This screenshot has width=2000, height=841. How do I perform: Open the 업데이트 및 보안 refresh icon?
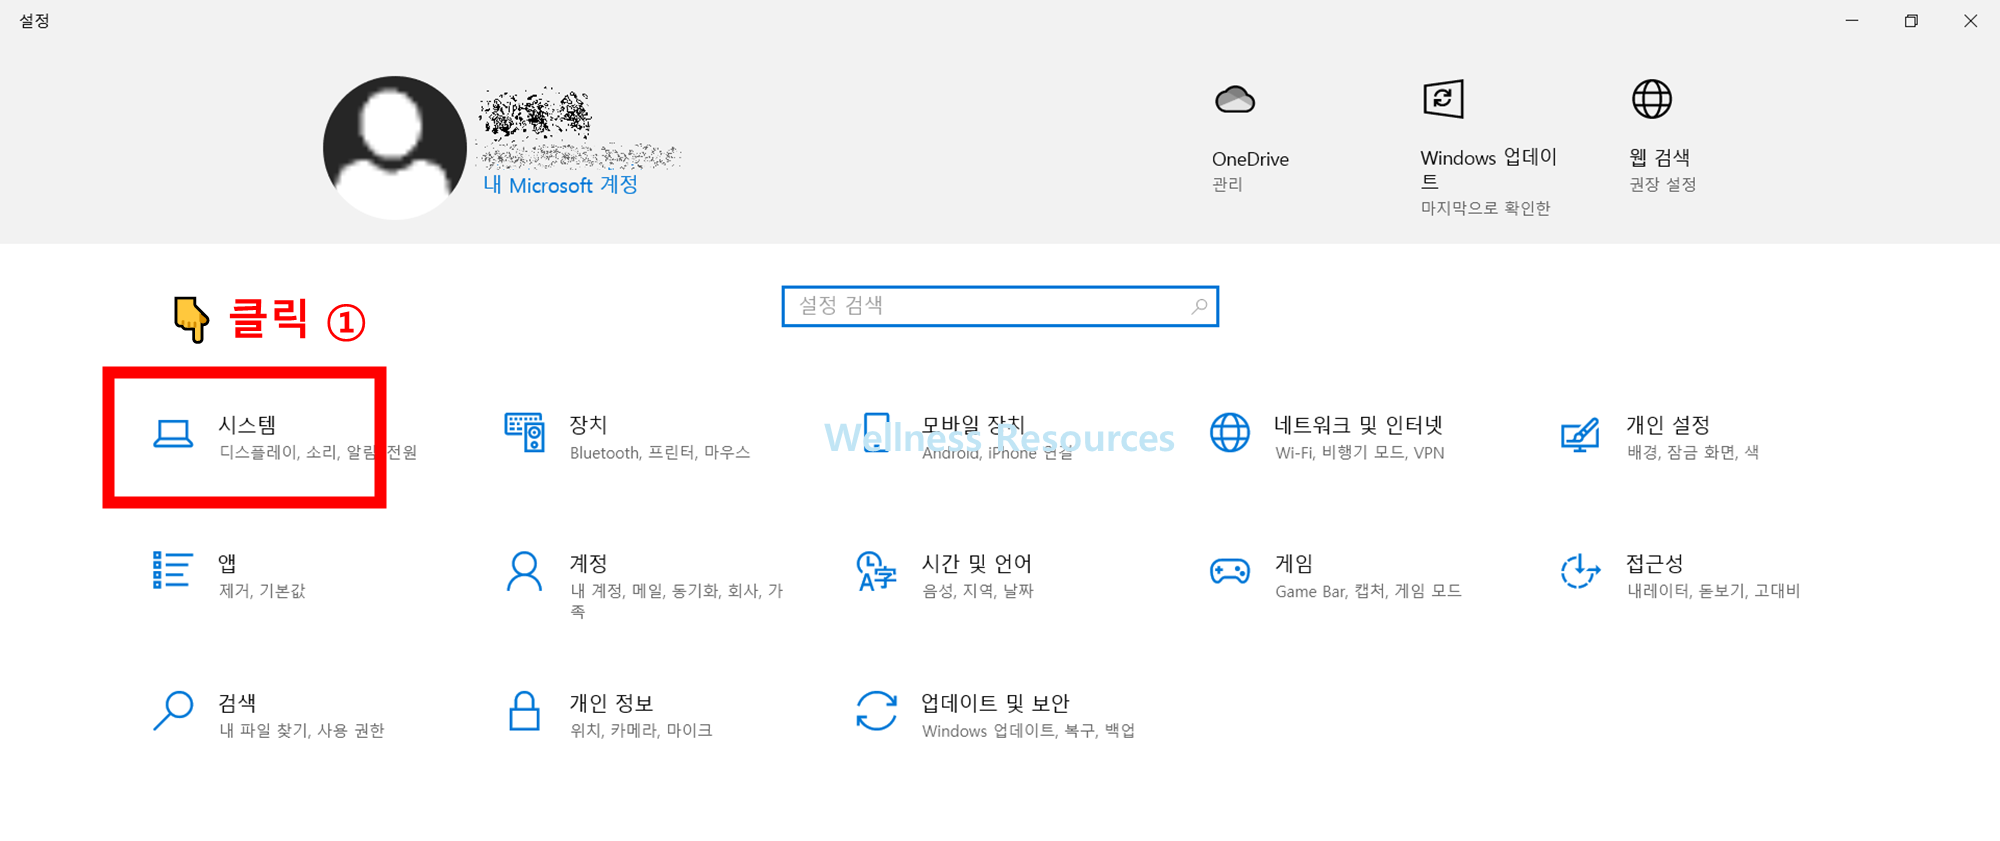pos(877,711)
